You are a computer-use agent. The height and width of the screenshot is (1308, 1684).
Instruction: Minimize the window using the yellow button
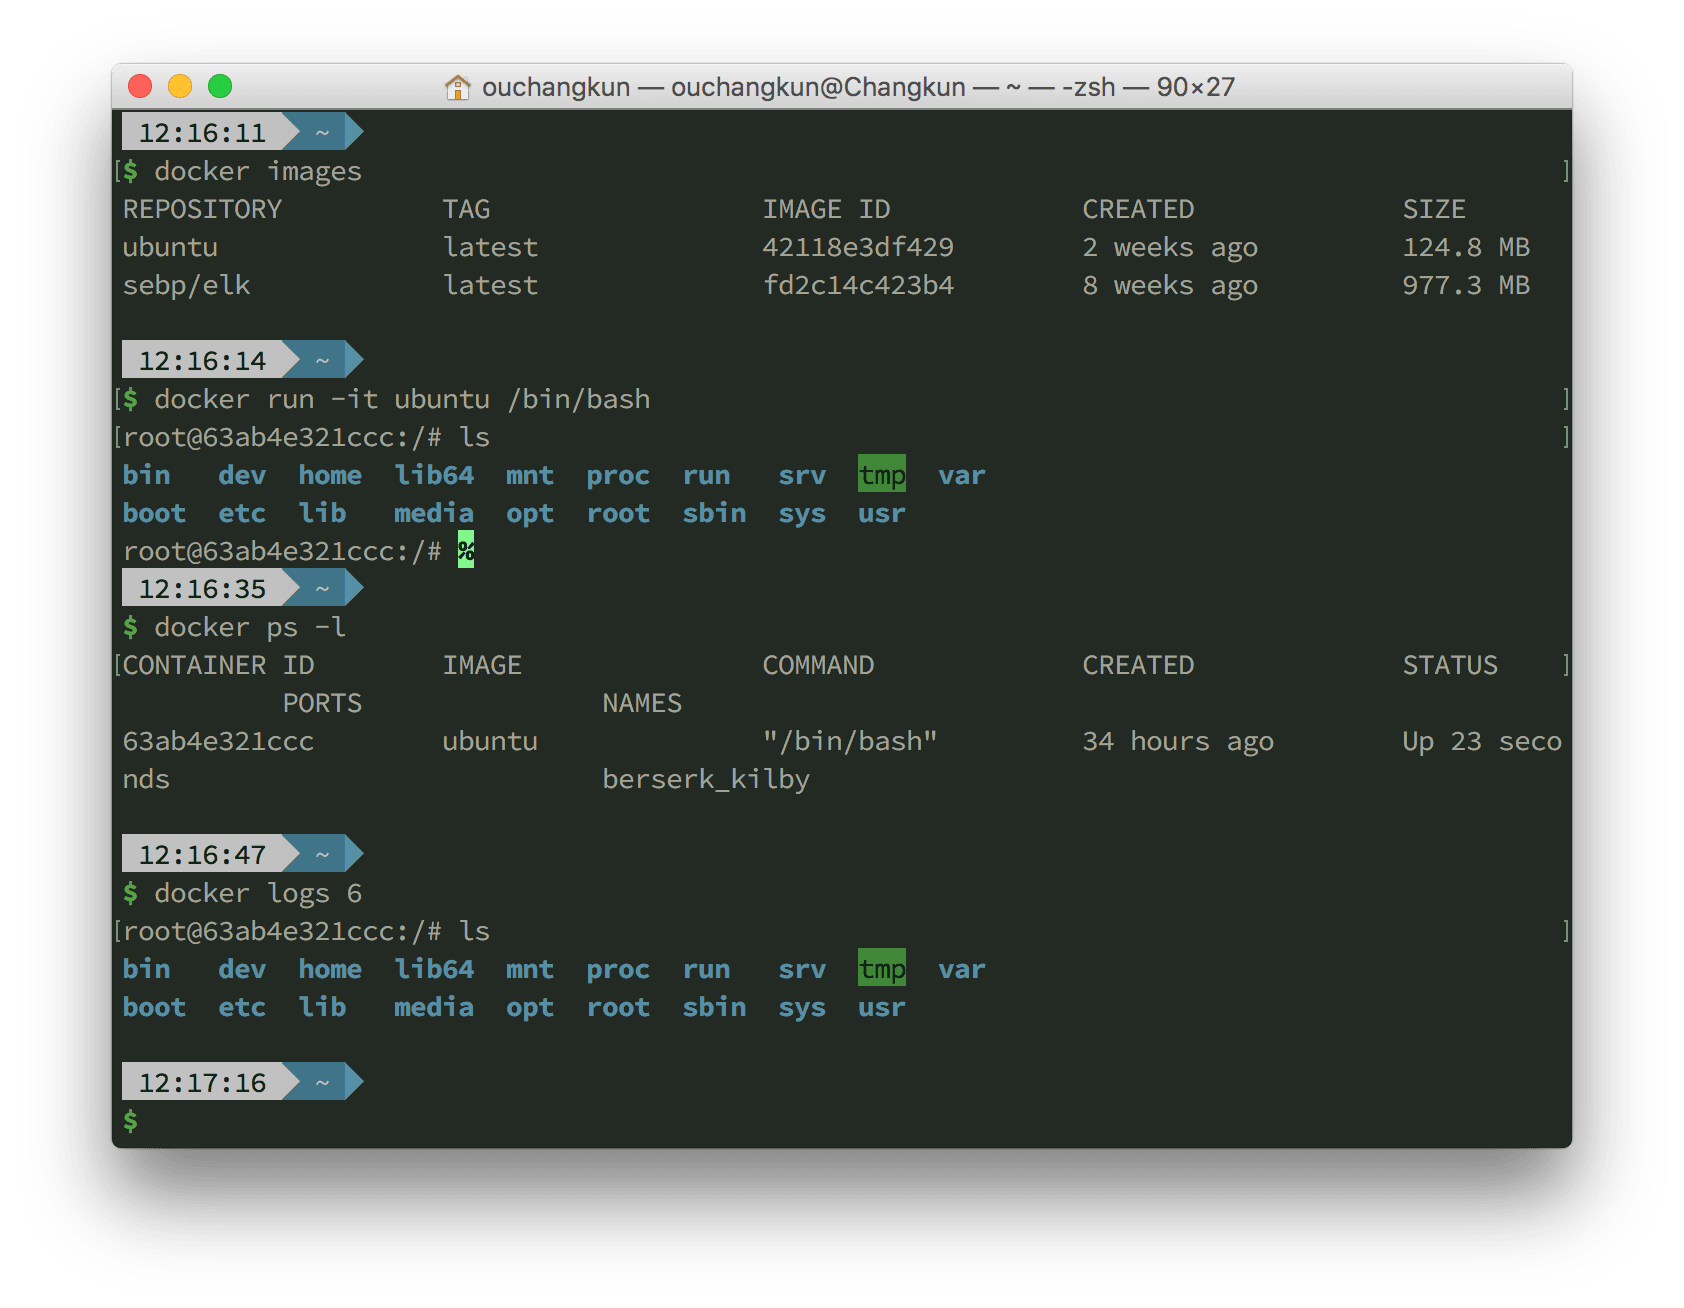point(180,87)
